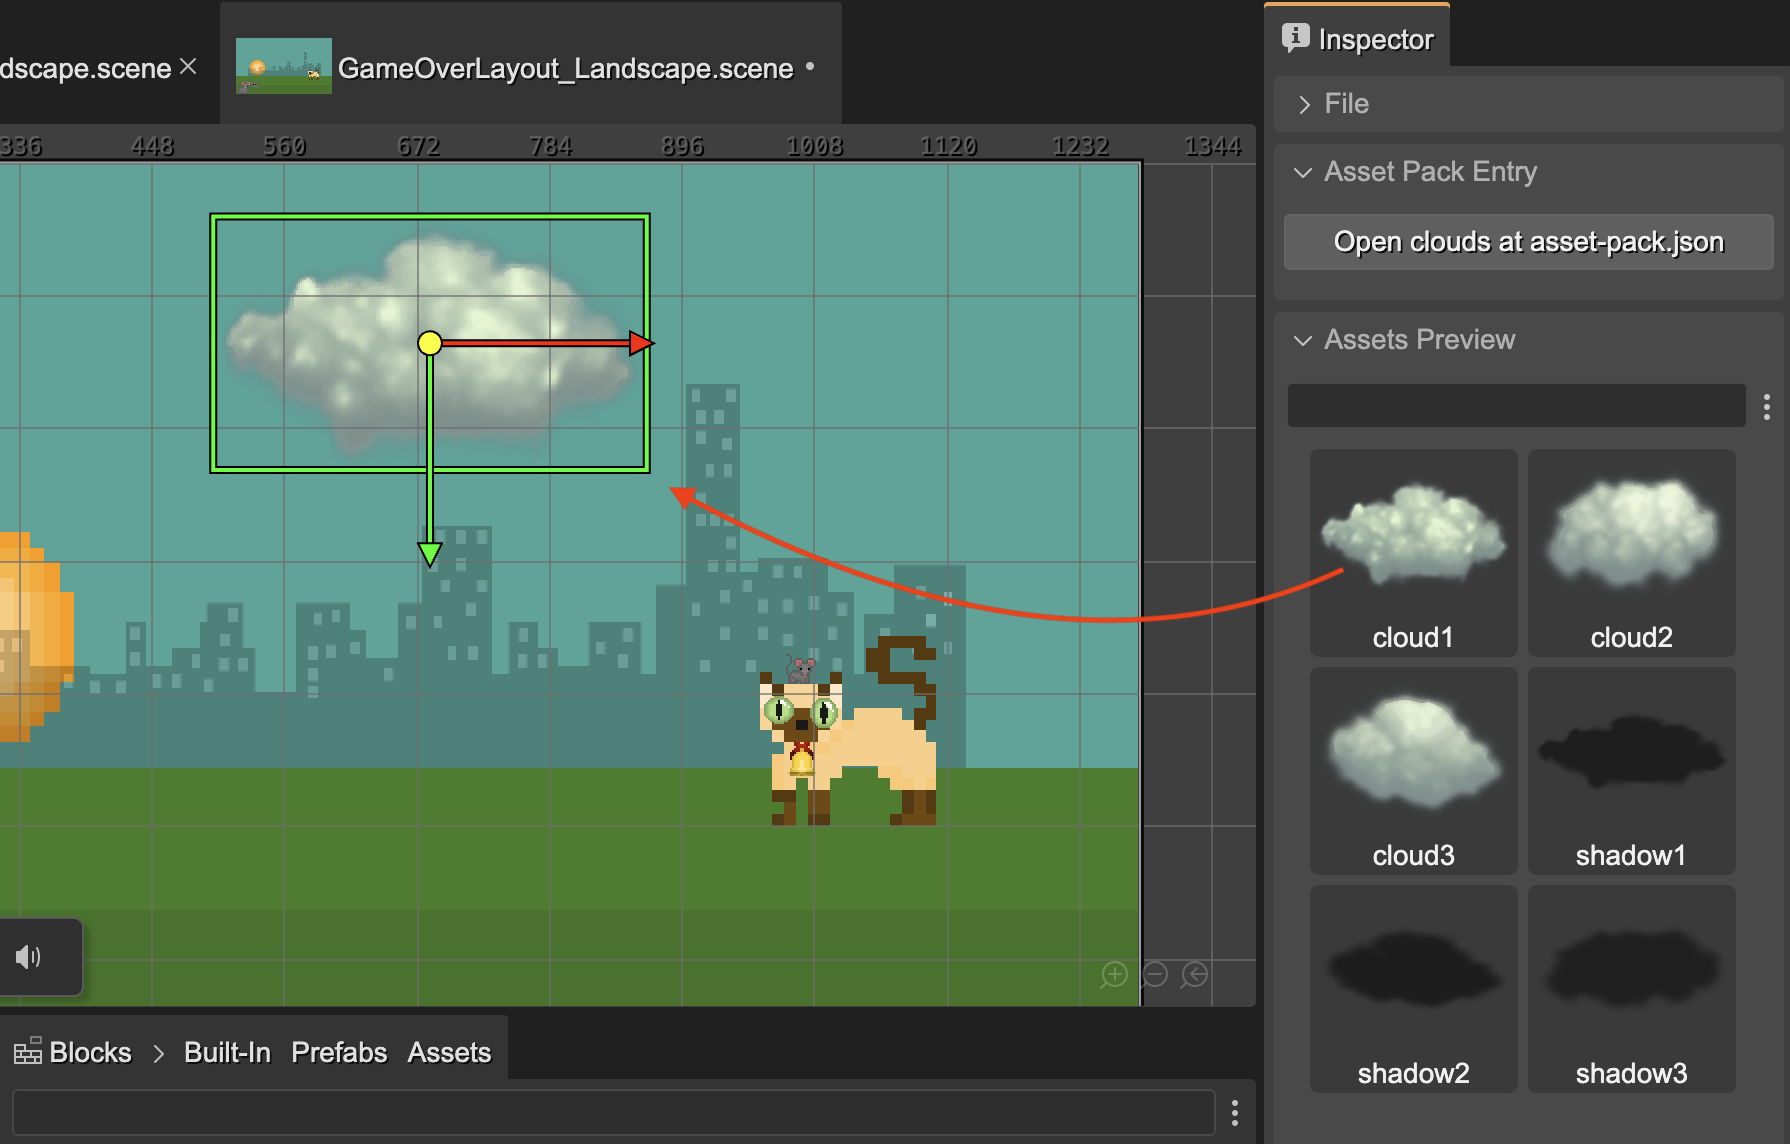Open Assets Preview kebab menu
Screen dimensions: 1790x1144
[x=1767, y=406]
